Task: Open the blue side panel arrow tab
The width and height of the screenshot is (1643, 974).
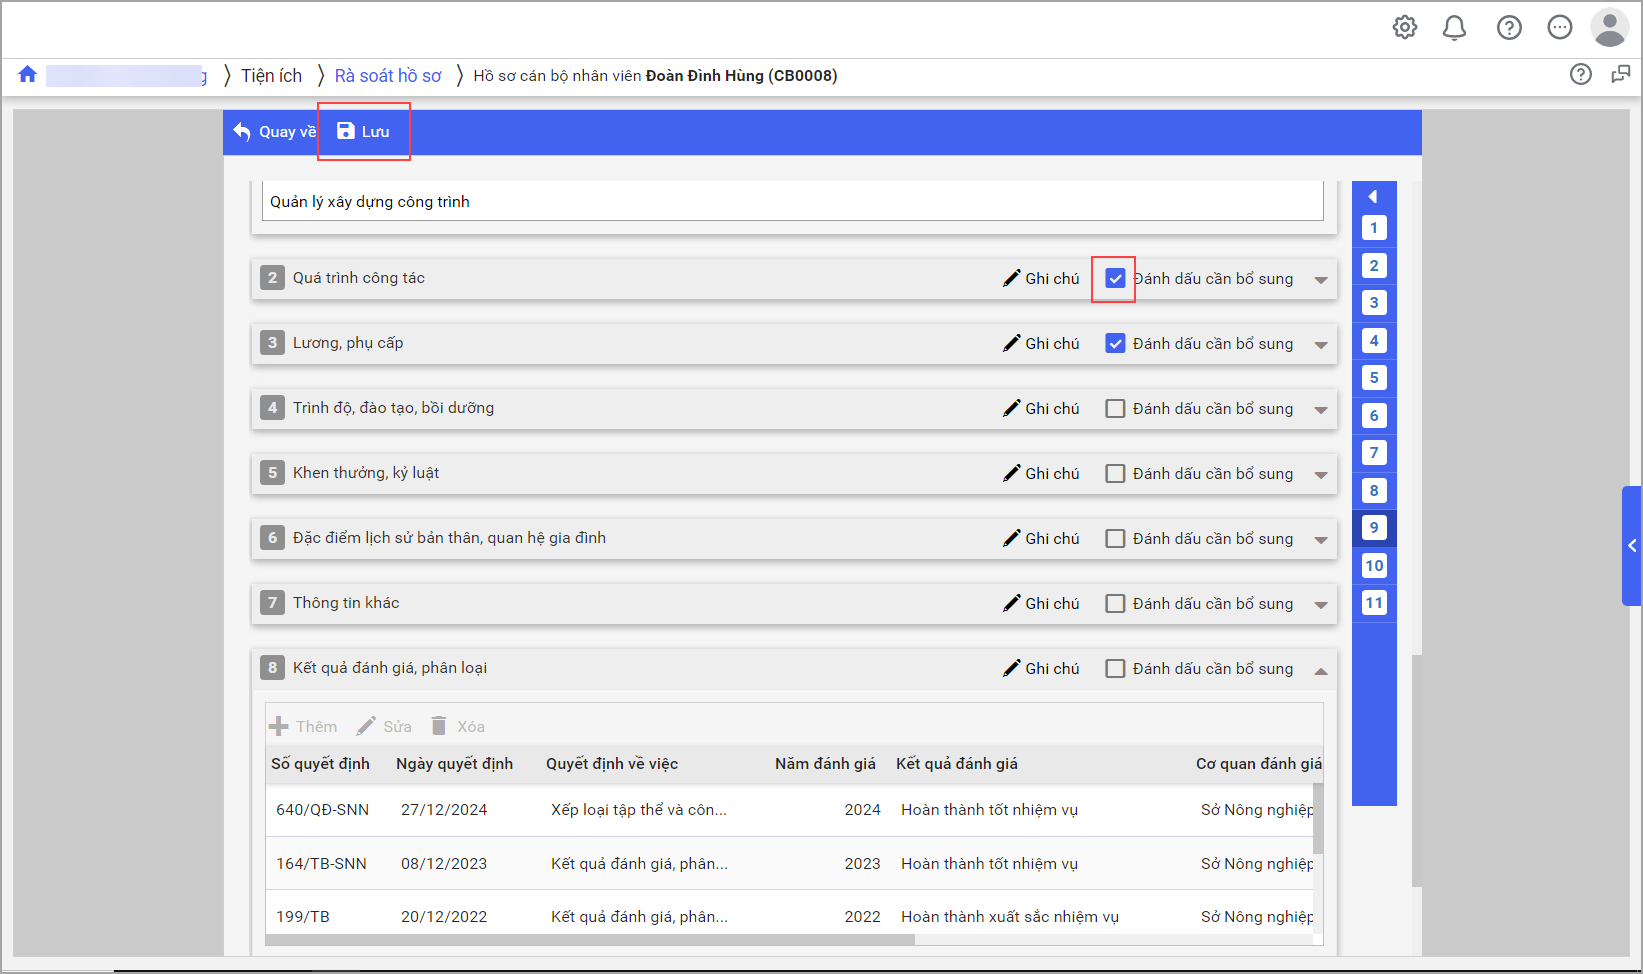Action: pos(1631,546)
